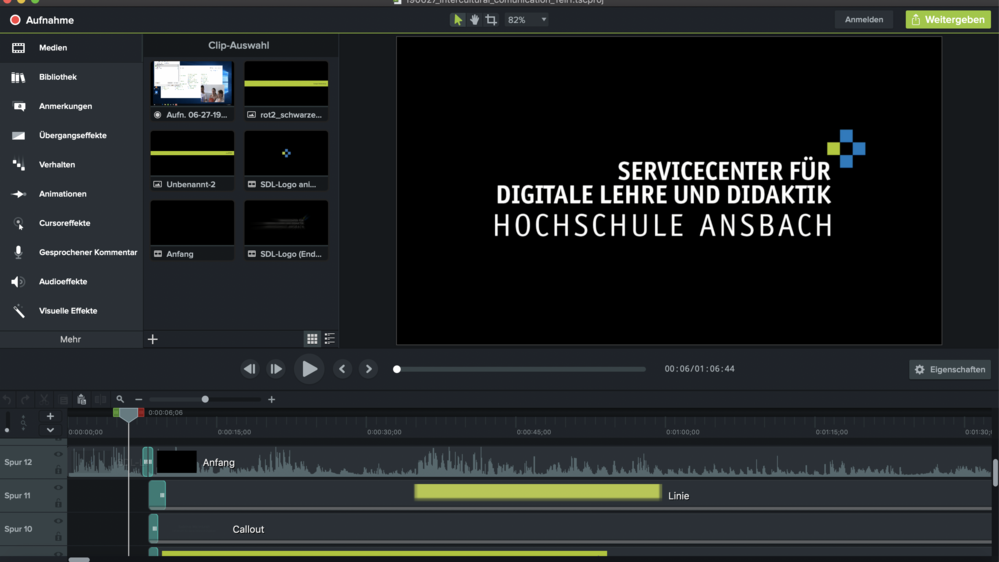Image resolution: width=999 pixels, height=562 pixels.
Task: Open the Gesprochener Kommentar tab
Action: point(71,252)
